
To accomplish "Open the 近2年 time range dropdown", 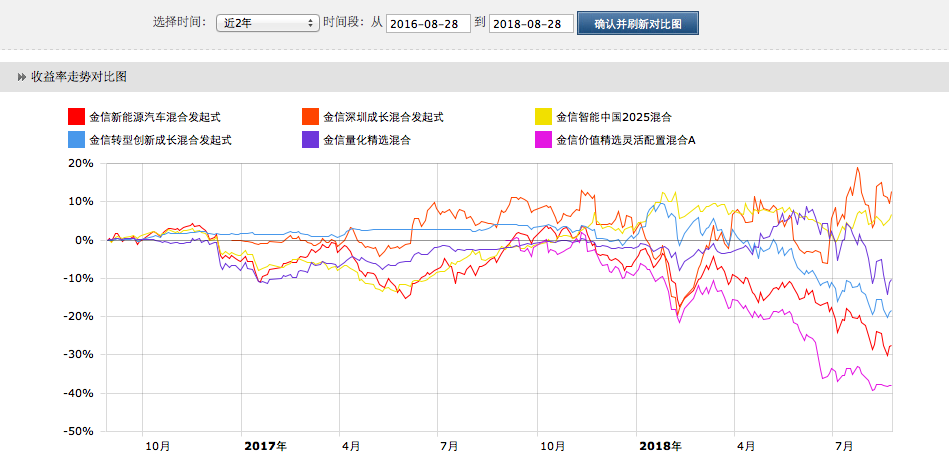I will point(268,23).
